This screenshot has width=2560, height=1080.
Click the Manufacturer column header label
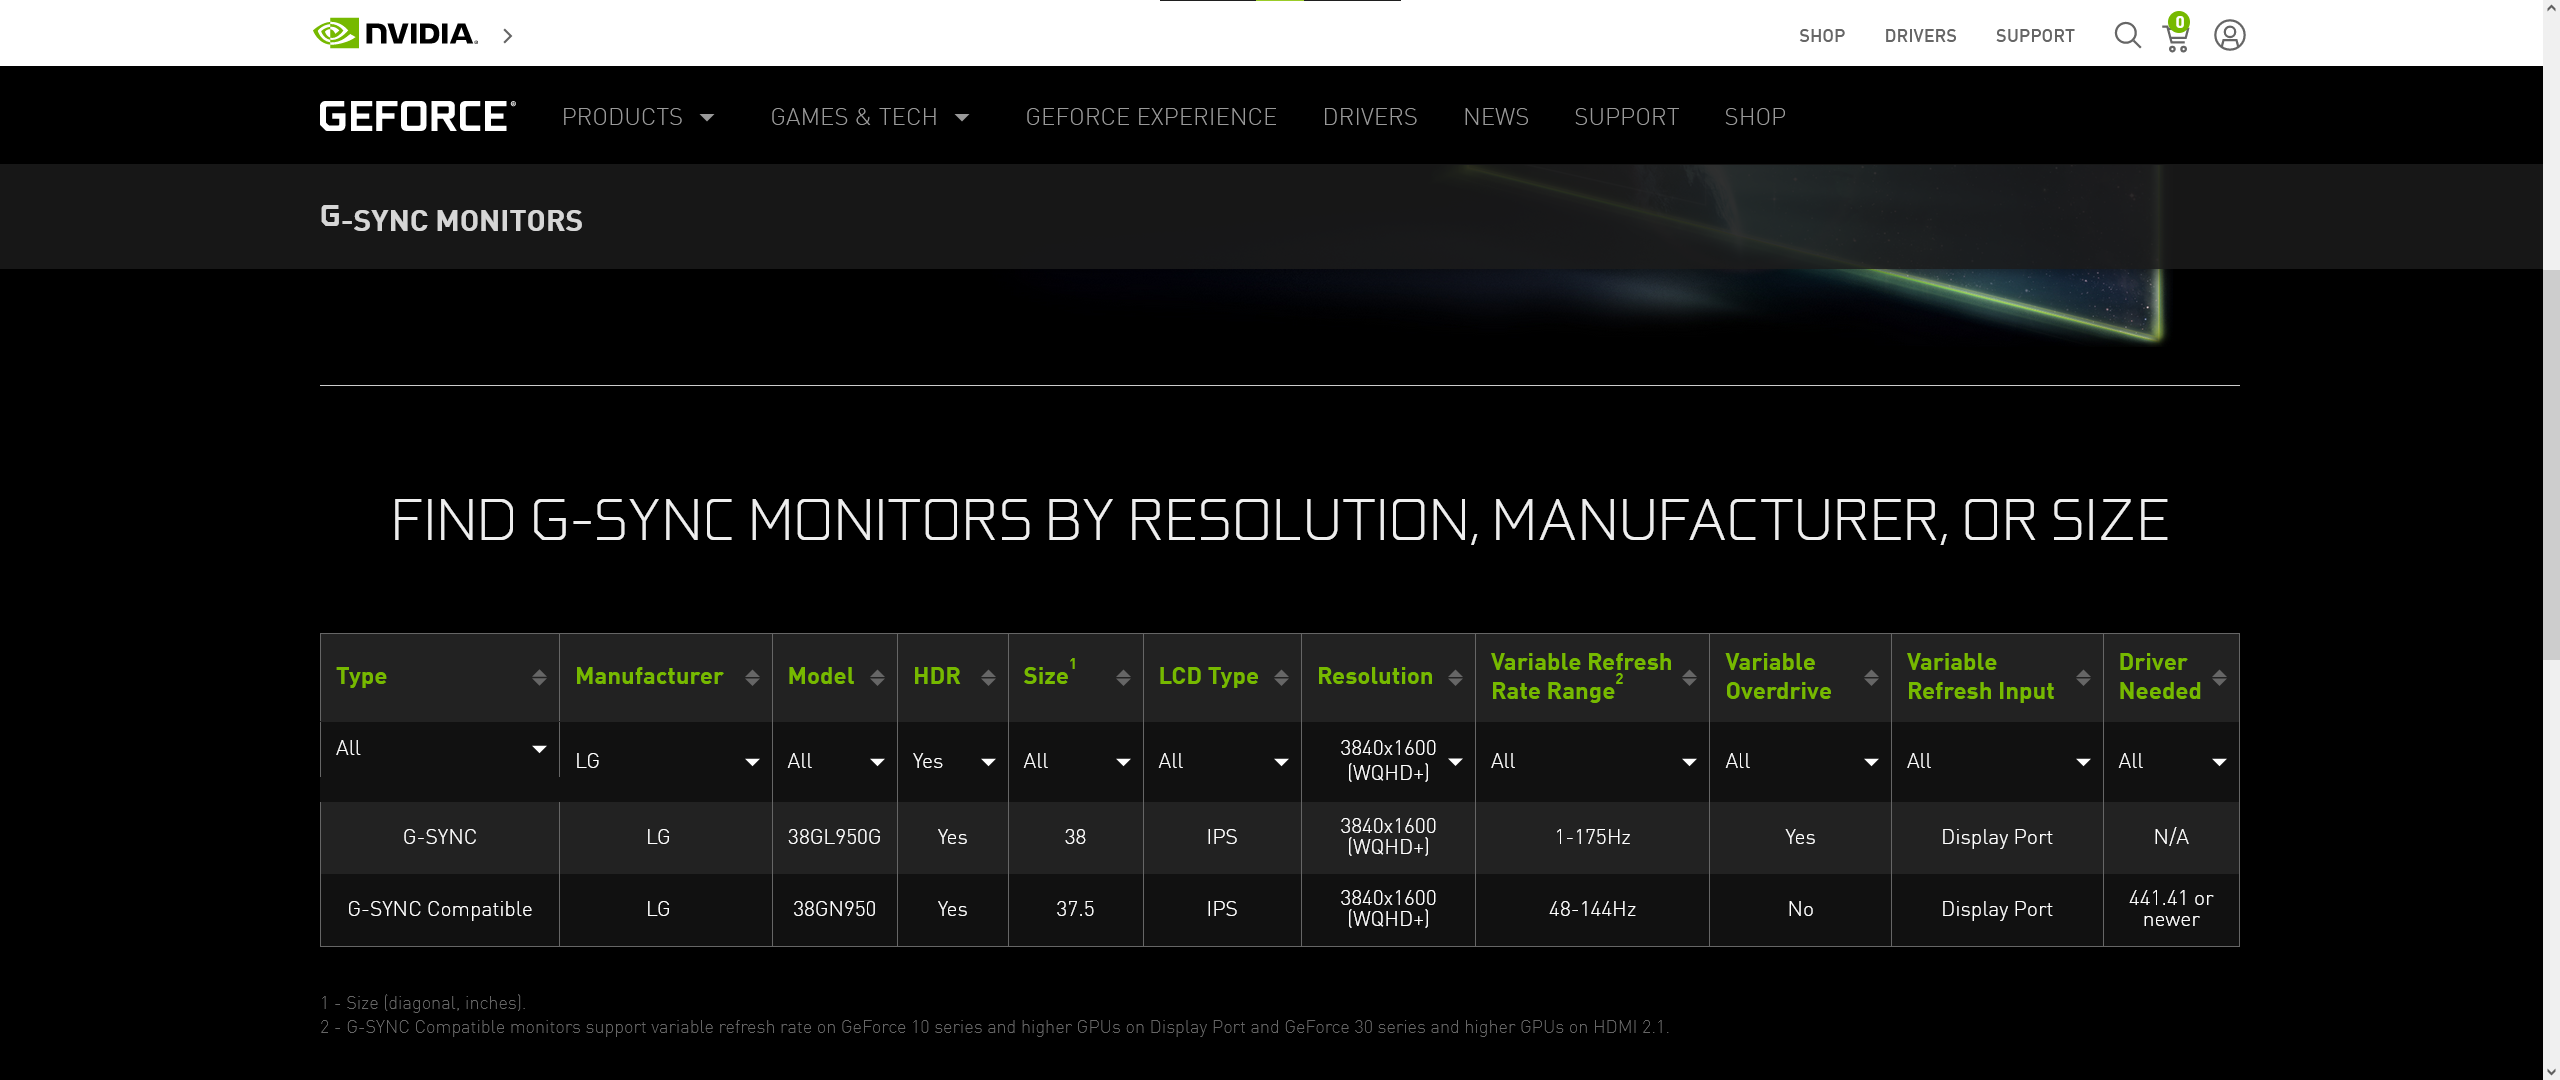[x=649, y=677]
